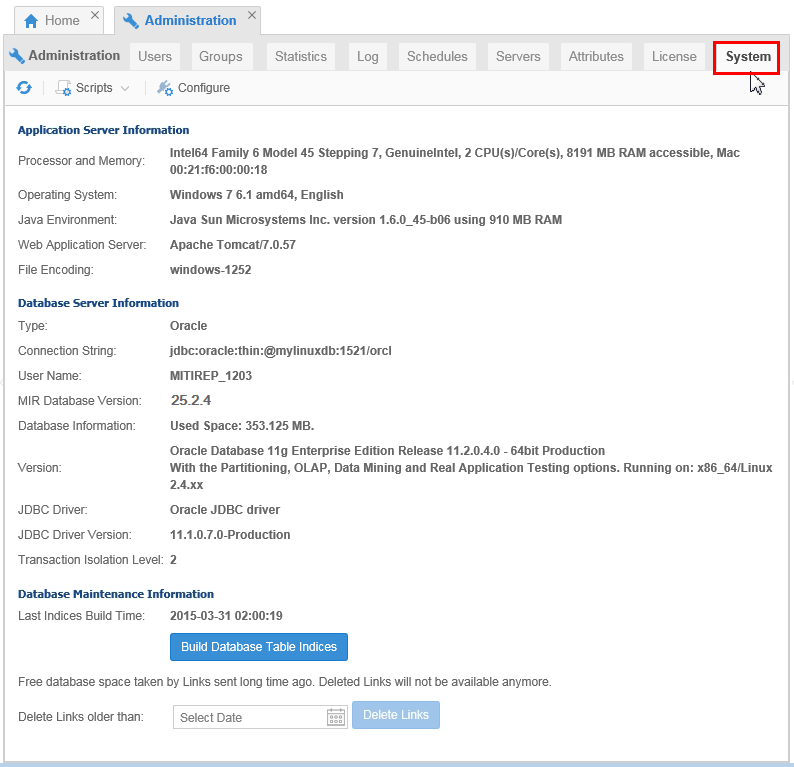Open the Log tab
Image resolution: width=794 pixels, height=767 pixels.
(368, 56)
